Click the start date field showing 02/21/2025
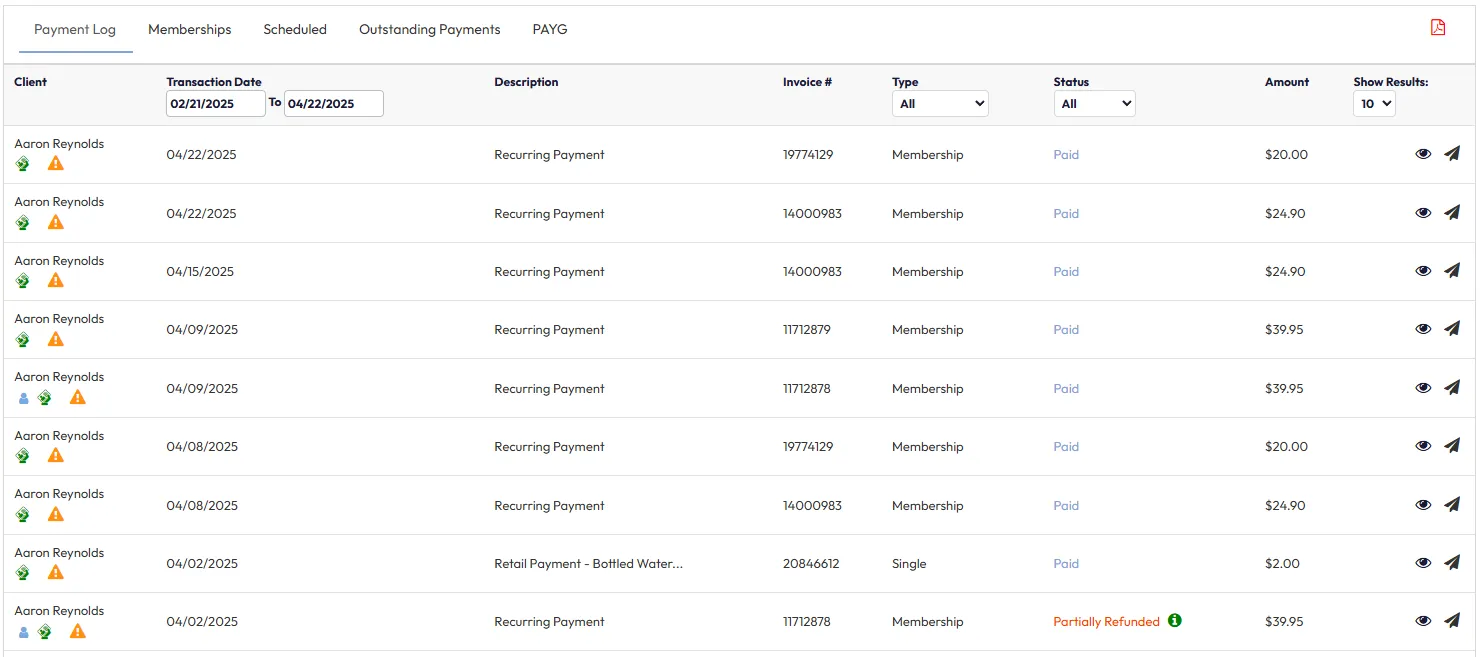This screenshot has height=657, width=1480. pyautogui.click(x=215, y=103)
